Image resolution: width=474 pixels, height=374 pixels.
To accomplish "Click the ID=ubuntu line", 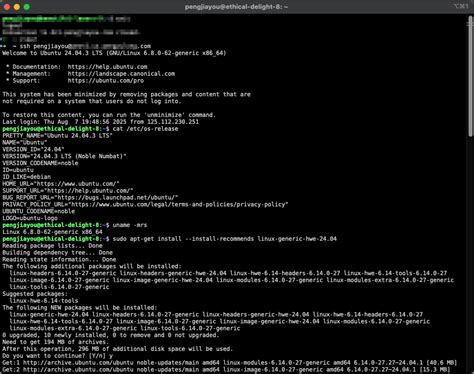I will 18,170.
